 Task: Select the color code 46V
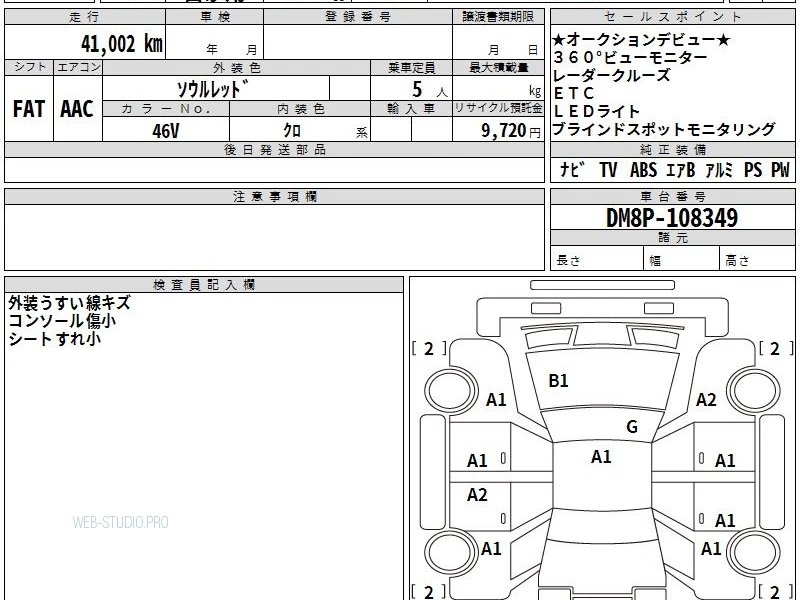tap(166, 131)
